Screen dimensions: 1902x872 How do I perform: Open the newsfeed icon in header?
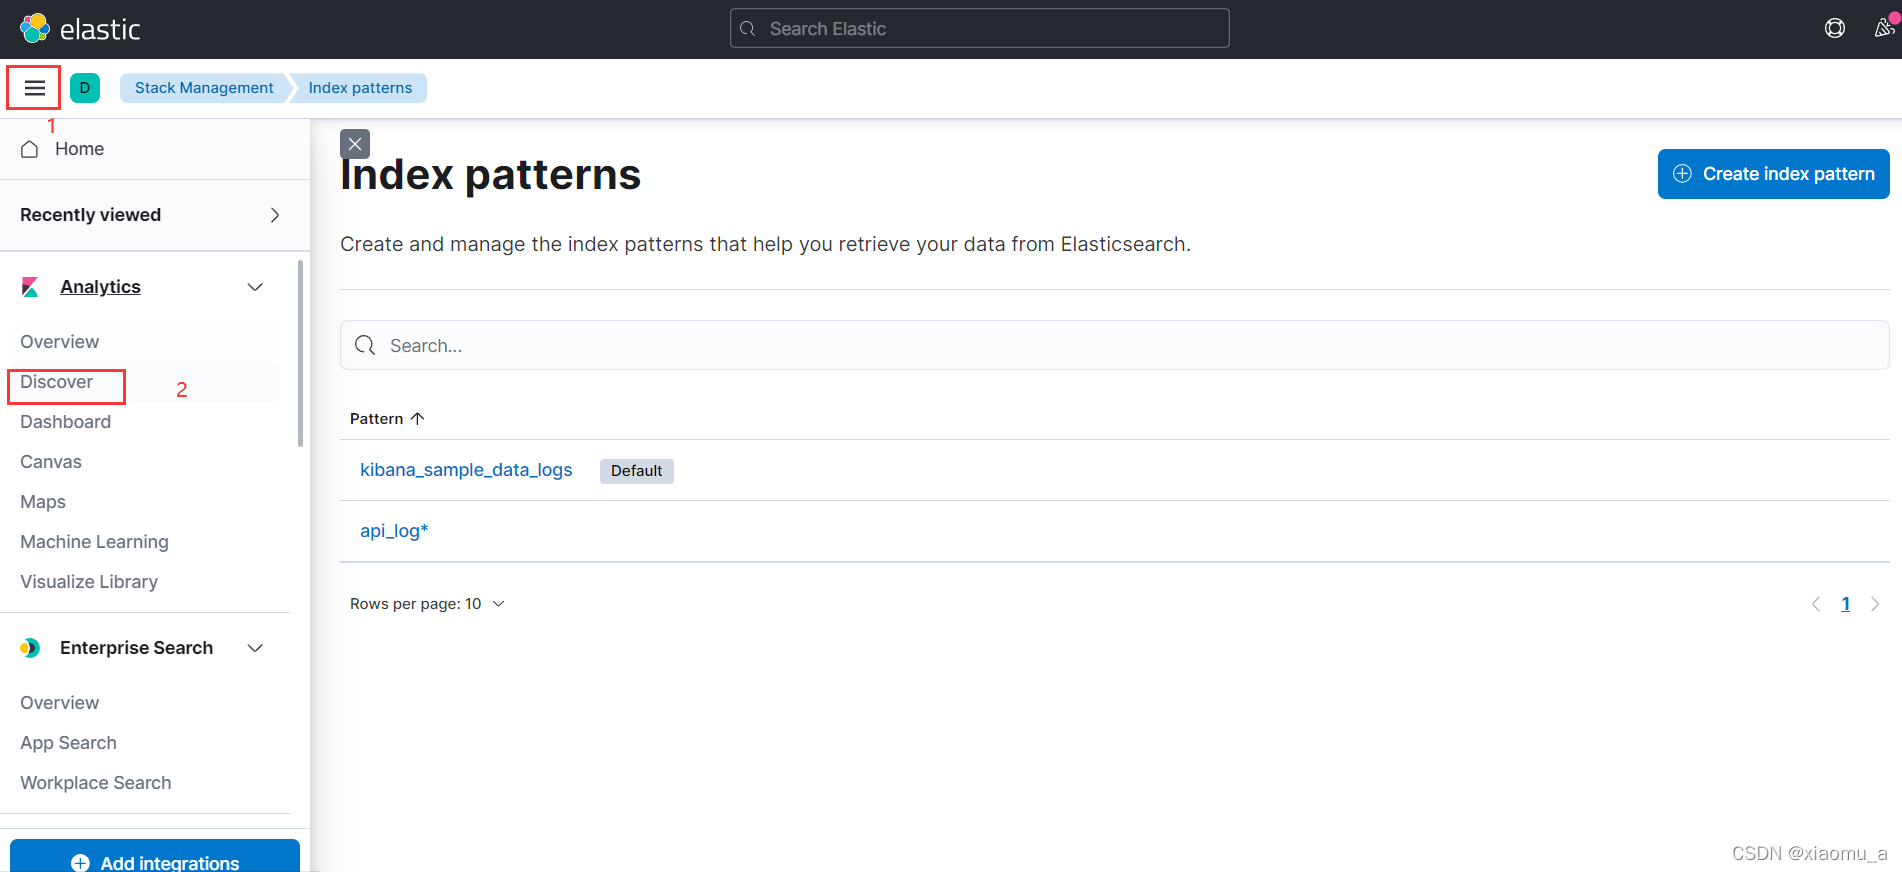point(1885,27)
